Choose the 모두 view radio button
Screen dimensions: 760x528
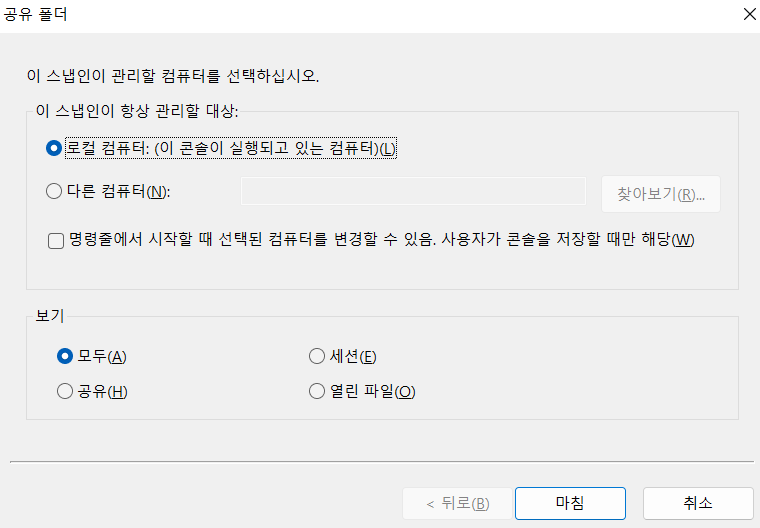[66, 356]
